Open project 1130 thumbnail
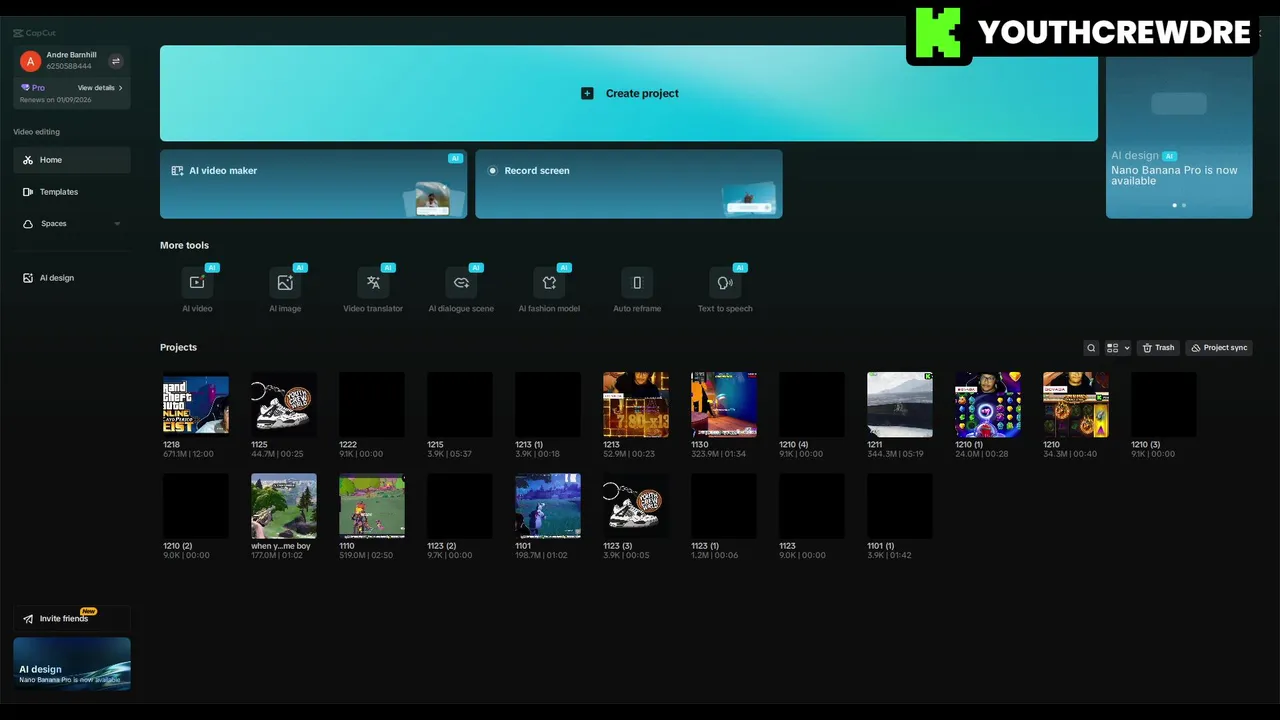Image resolution: width=1280 pixels, height=720 pixels. point(724,405)
